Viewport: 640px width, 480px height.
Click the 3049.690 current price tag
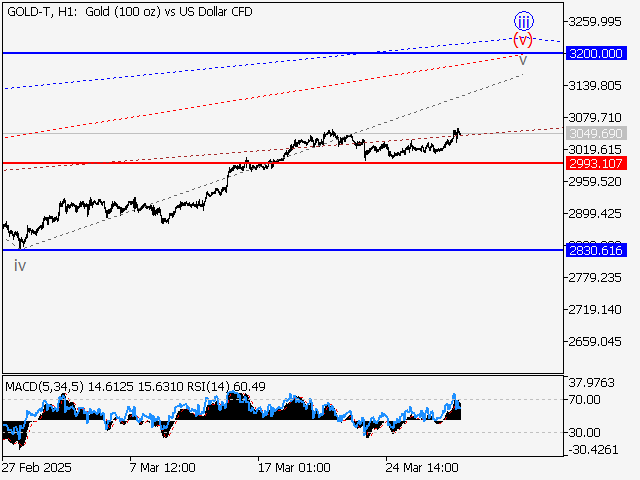[595, 133]
